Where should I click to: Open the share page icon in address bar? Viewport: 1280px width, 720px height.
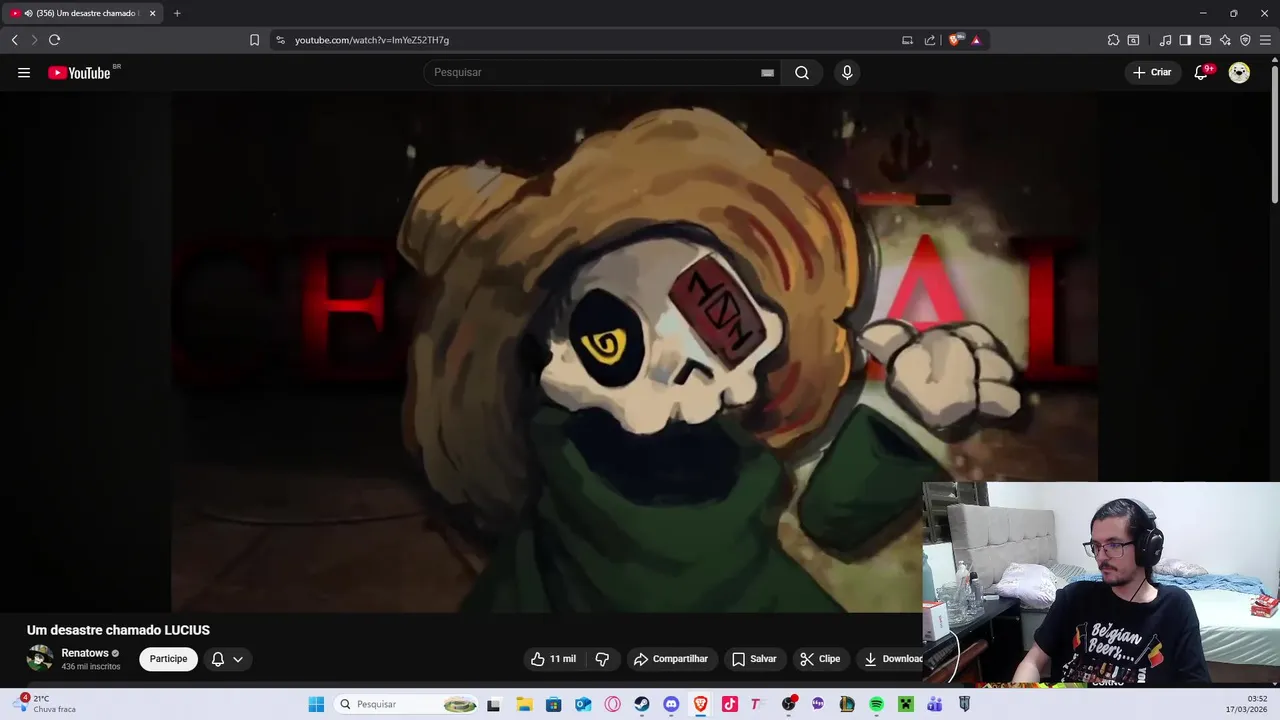930,40
